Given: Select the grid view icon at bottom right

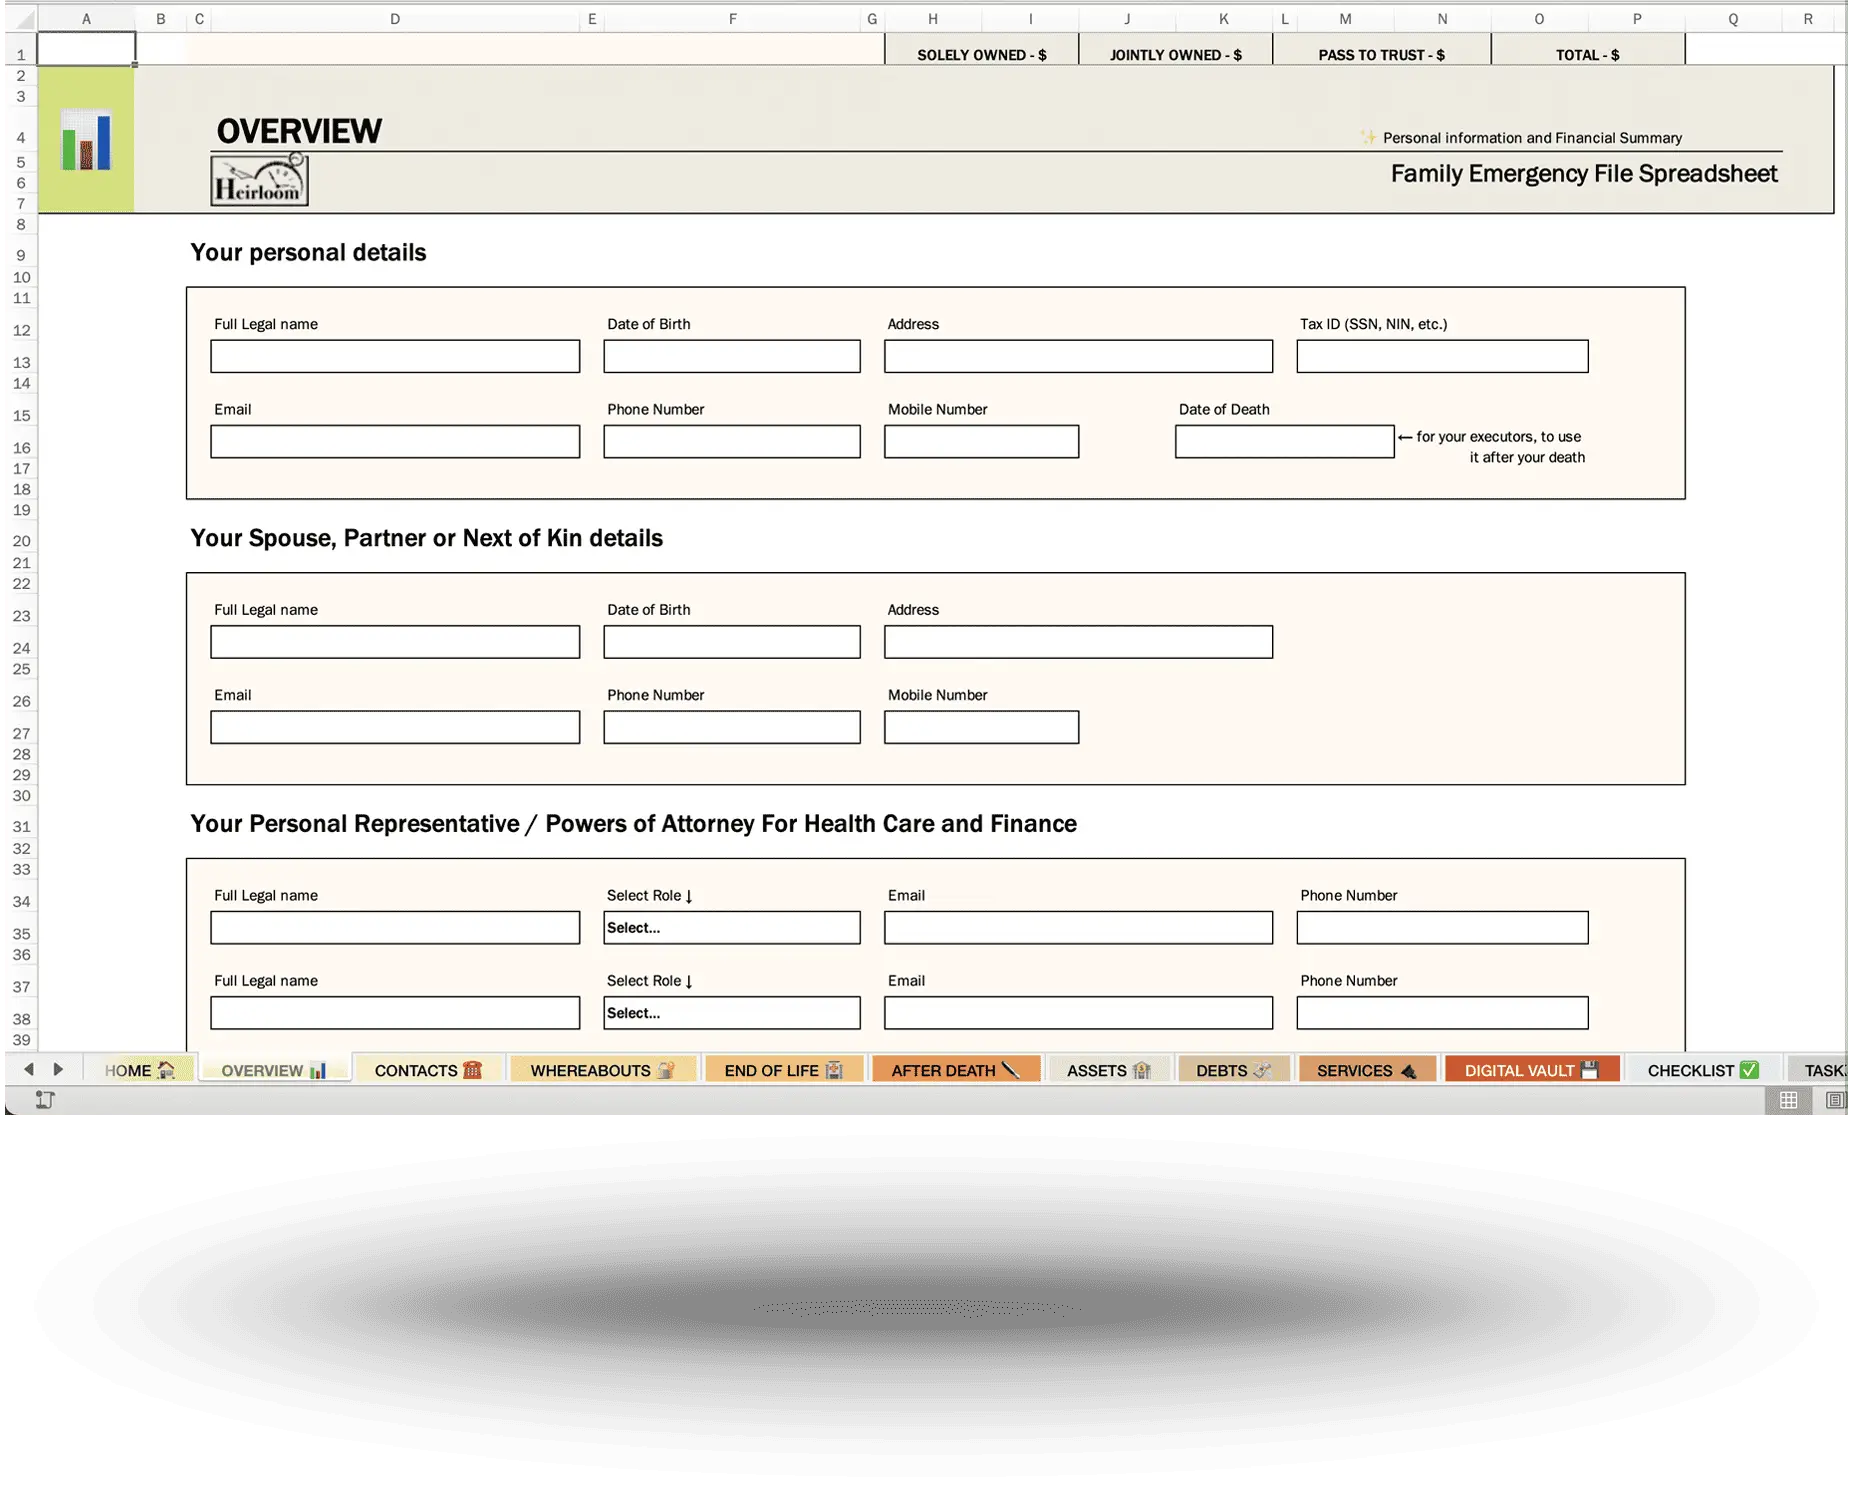Looking at the screenshot, I should click(x=1788, y=1101).
